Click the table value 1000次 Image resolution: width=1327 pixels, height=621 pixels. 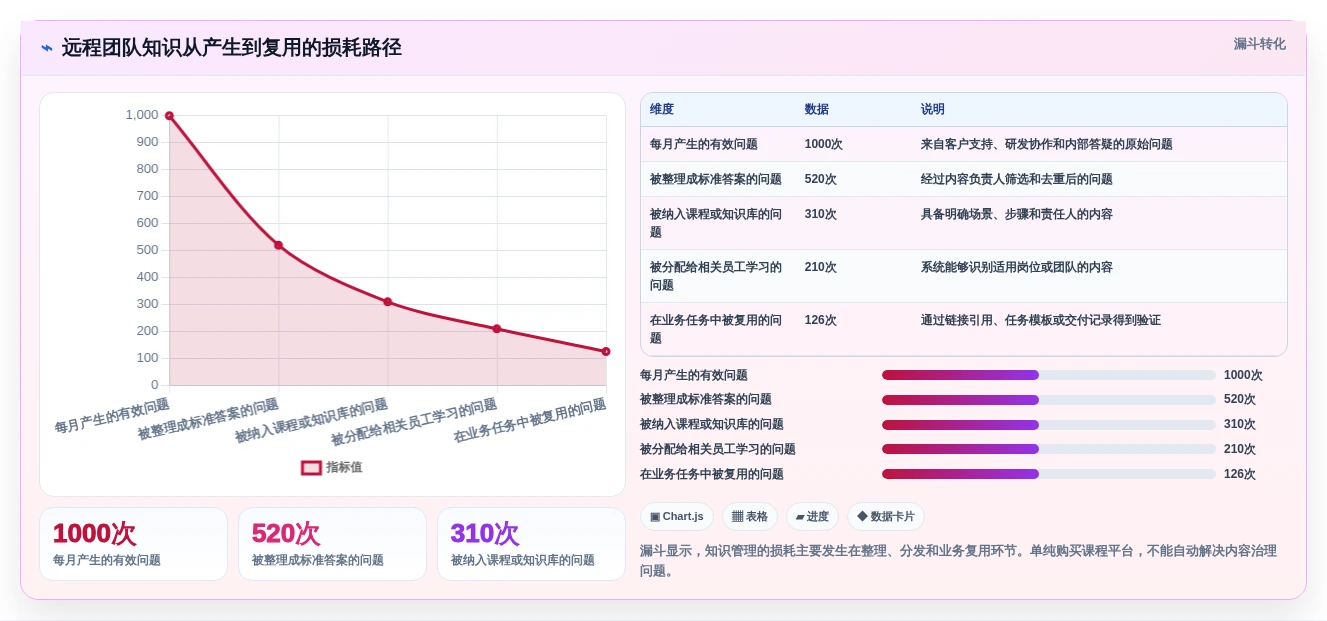(x=824, y=145)
